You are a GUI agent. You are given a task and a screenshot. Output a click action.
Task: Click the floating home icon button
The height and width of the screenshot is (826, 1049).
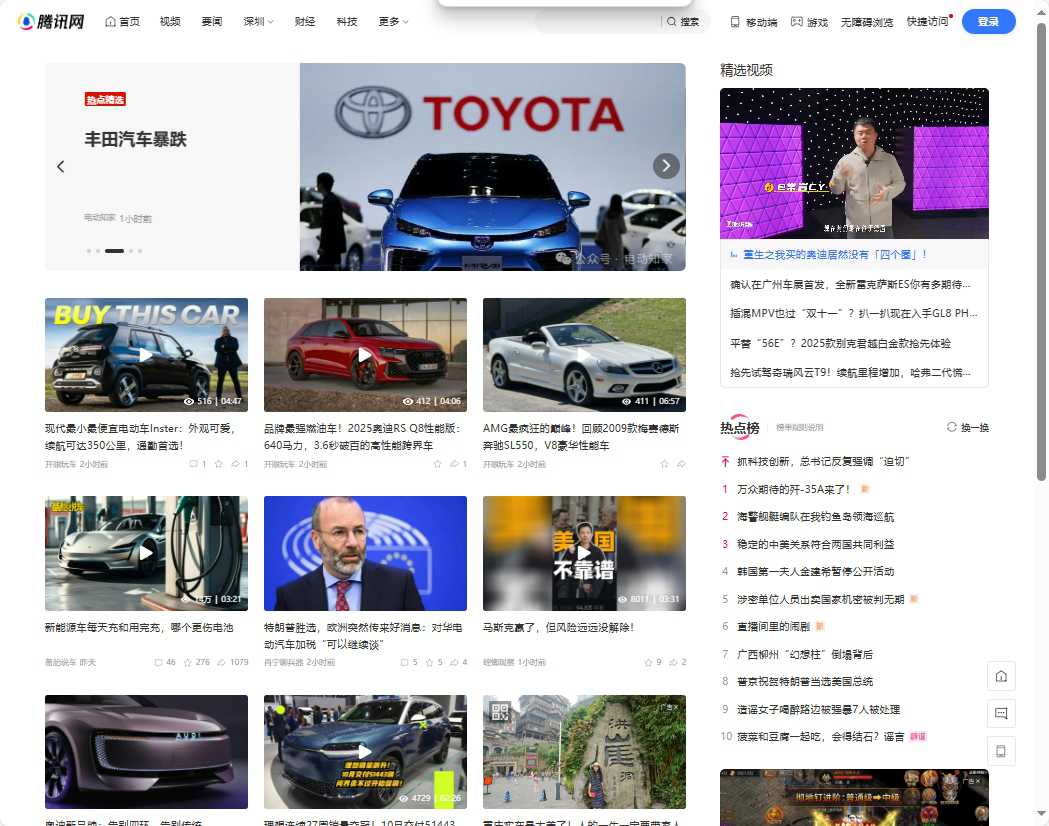click(1001, 676)
